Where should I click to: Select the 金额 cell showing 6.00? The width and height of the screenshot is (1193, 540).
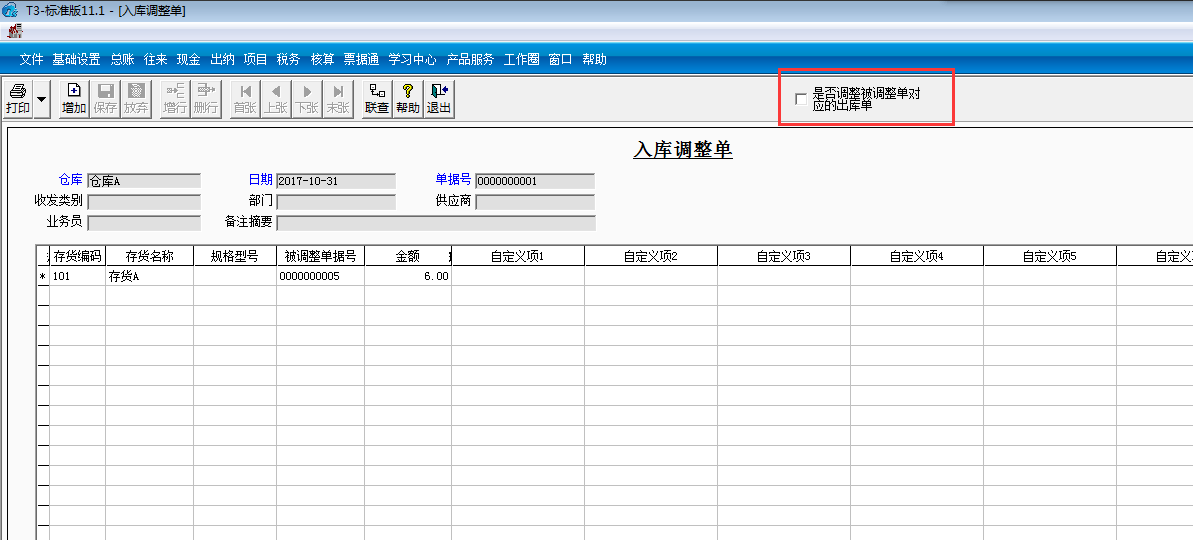[x=409, y=276]
